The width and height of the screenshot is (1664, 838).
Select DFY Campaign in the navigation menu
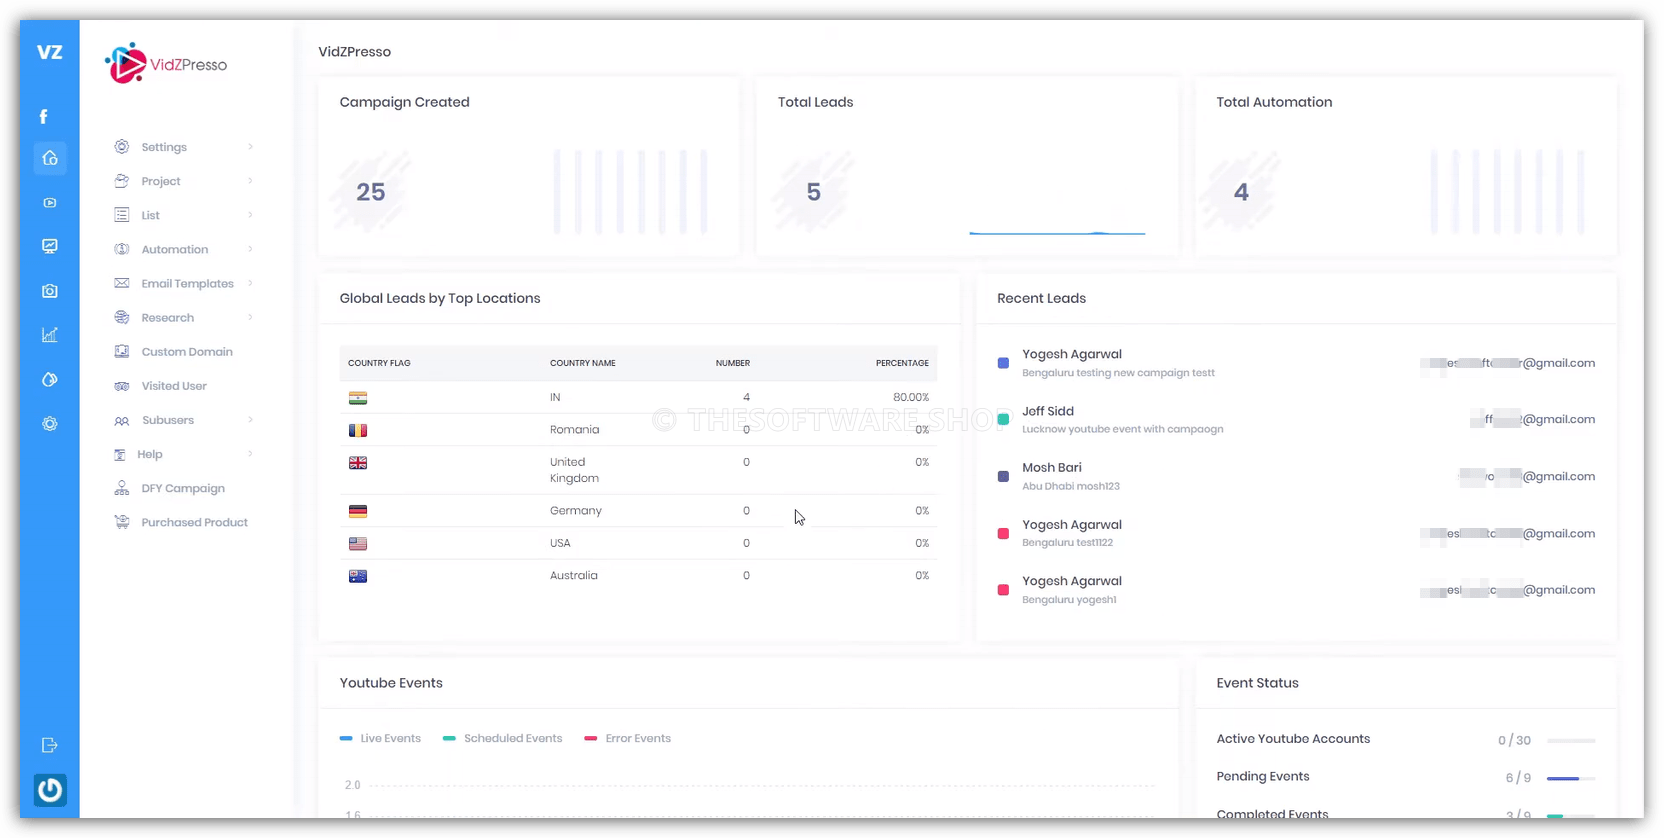pos(182,489)
